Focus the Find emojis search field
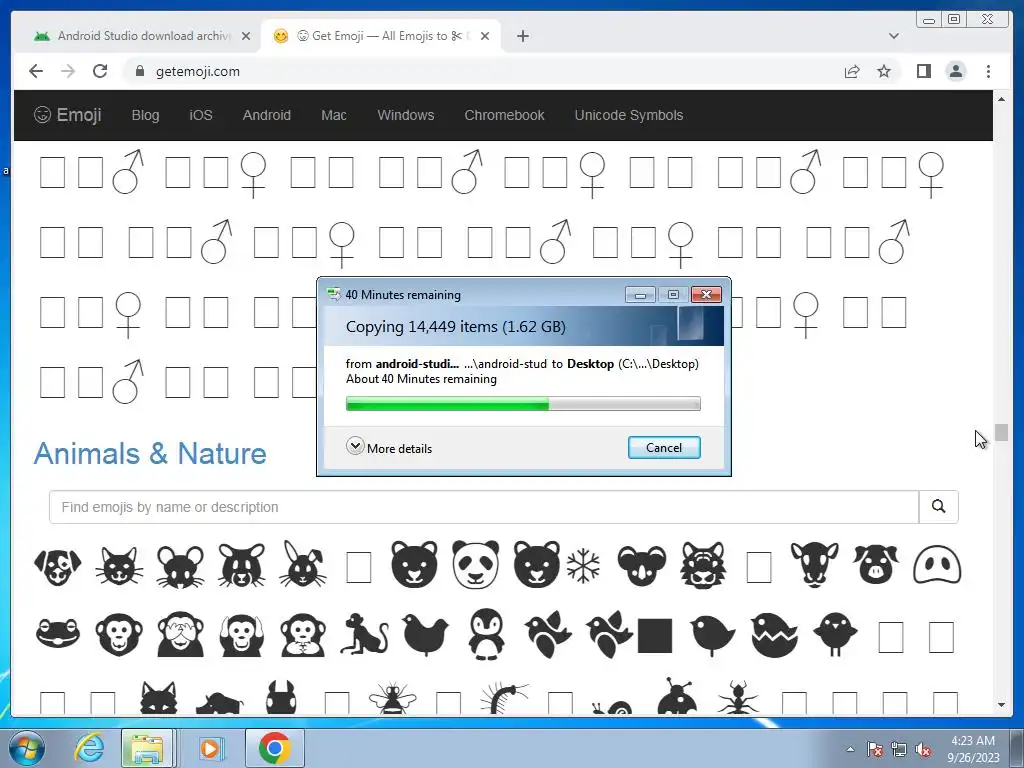 pyautogui.click(x=484, y=507)
